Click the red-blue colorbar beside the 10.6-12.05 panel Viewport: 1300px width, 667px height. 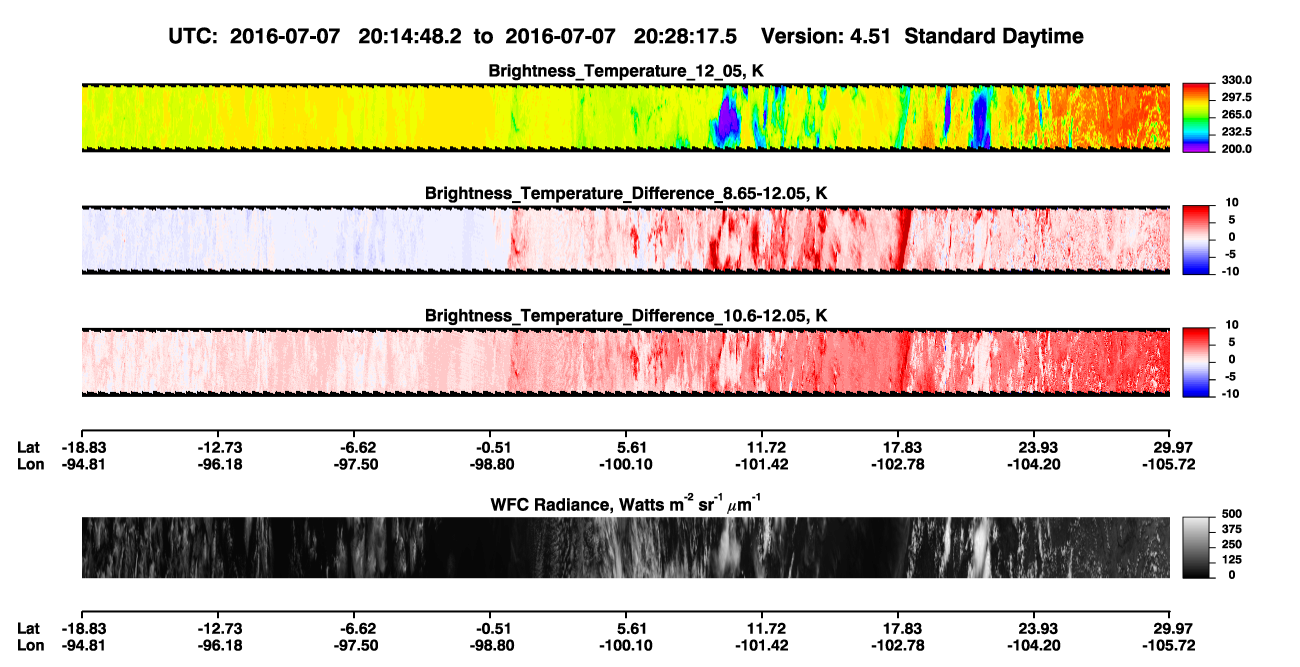tap(1197, 362)
